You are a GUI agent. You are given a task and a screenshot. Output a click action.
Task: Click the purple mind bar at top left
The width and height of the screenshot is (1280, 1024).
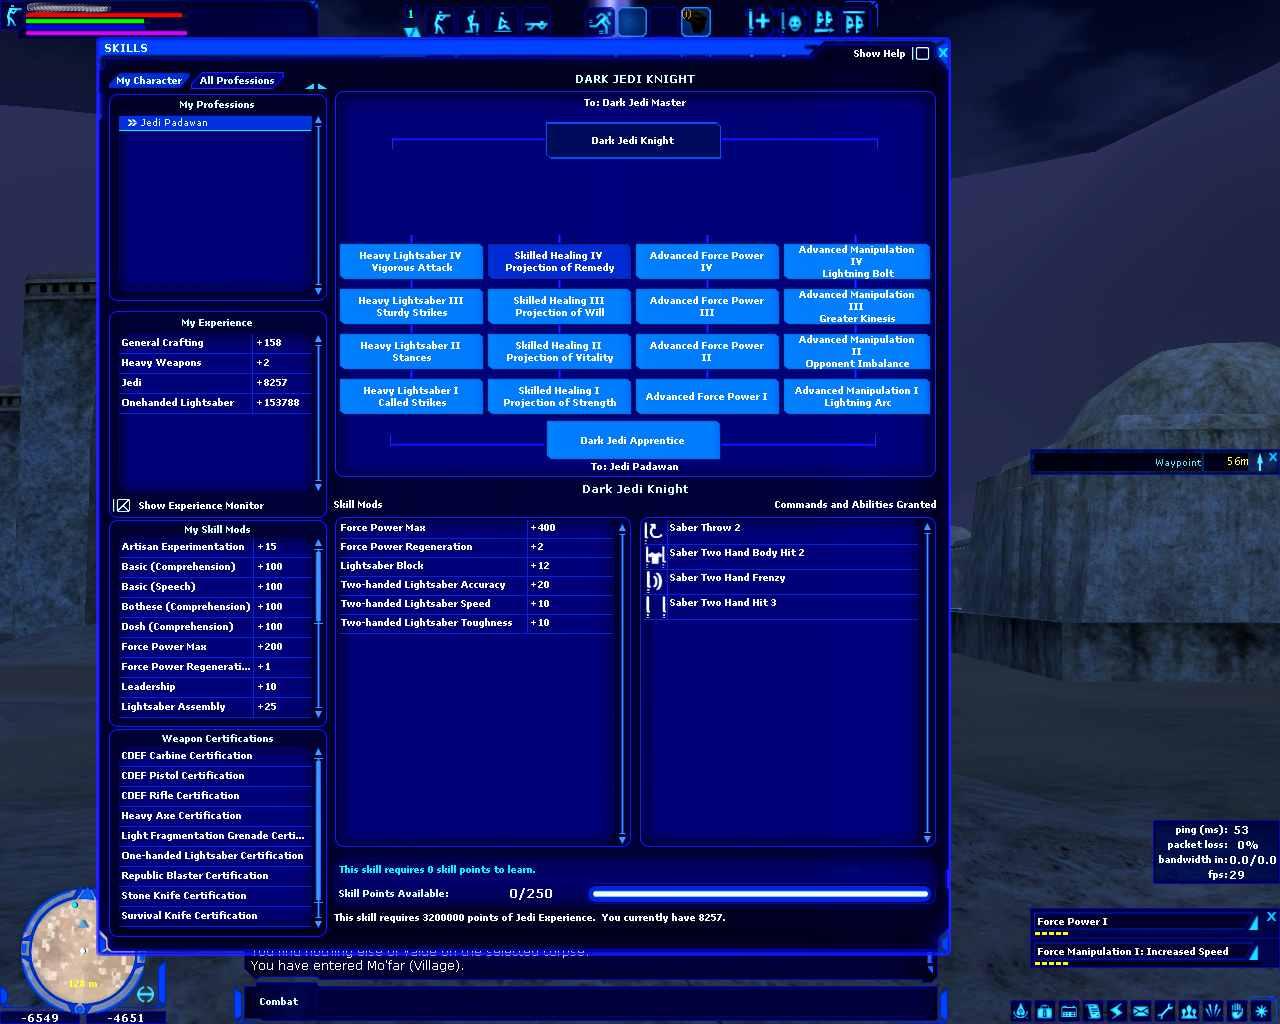click(x=106, y=32)
